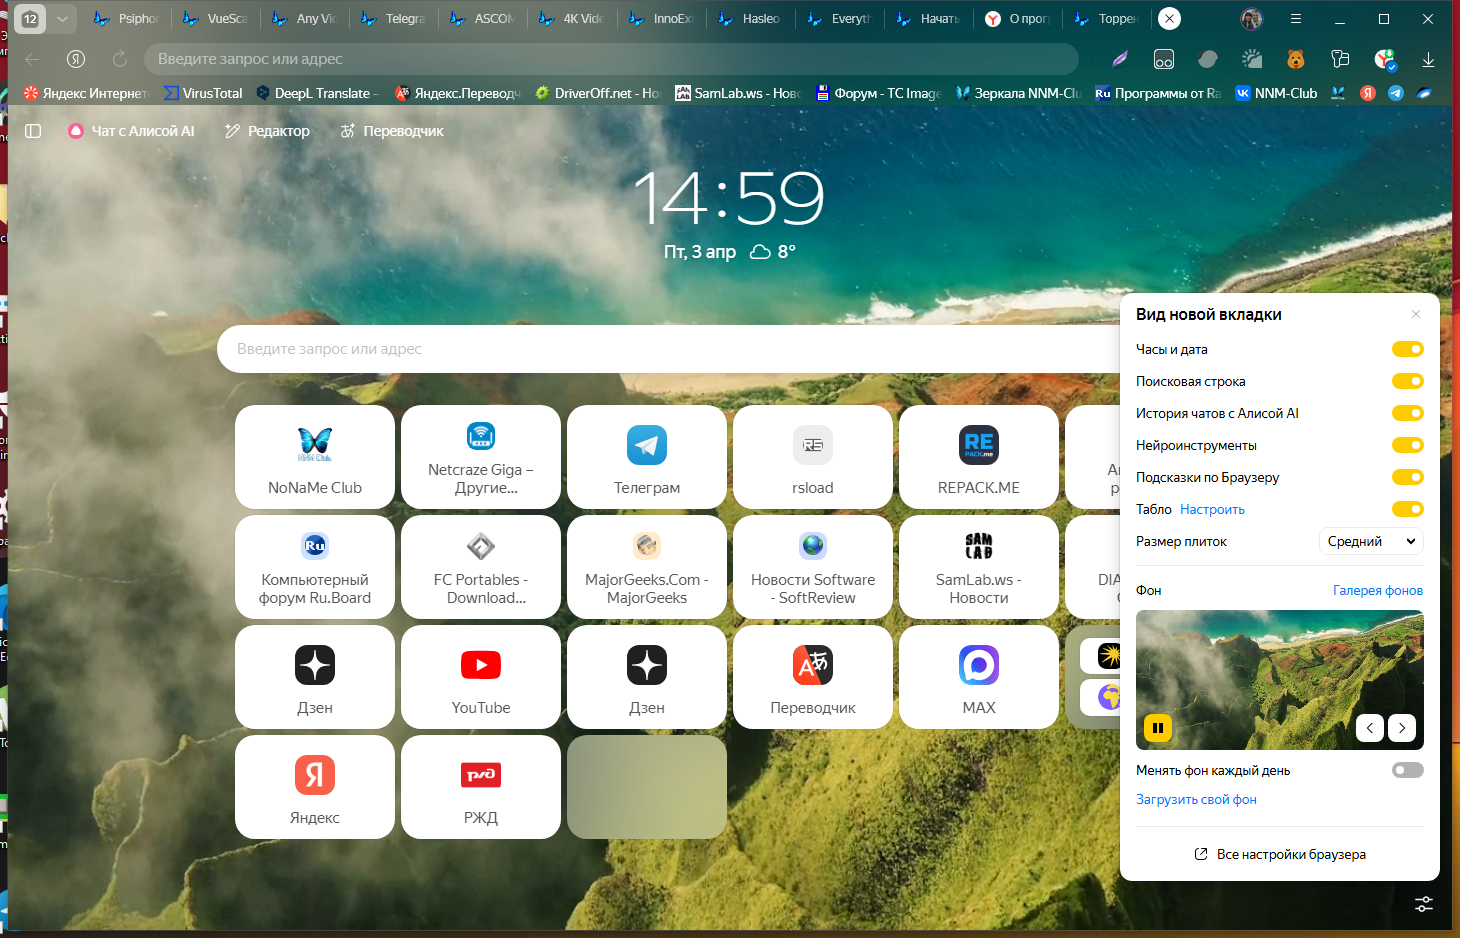The width and height of the screenshot is (1460, 938).
Task: Click the background preview thumbnail in the panel
Action: [x=1280, y=680]
